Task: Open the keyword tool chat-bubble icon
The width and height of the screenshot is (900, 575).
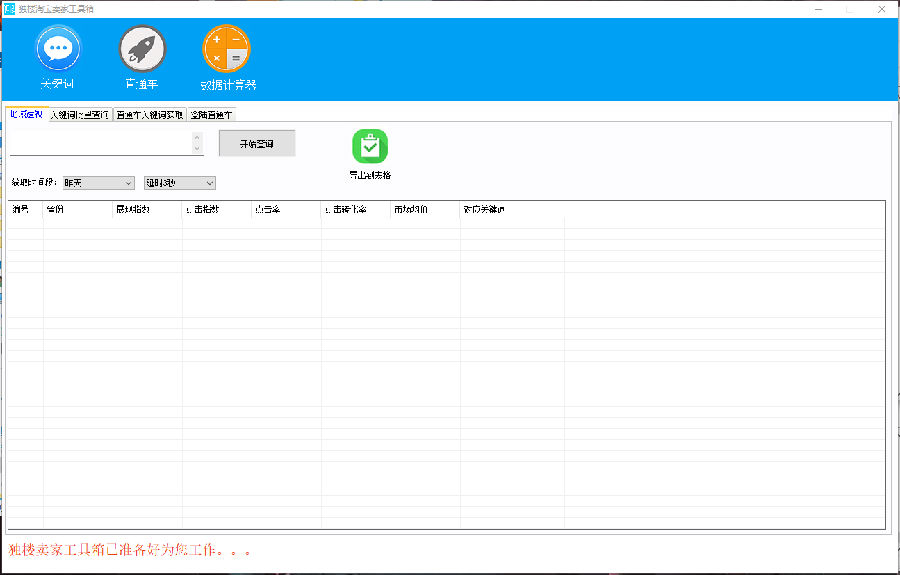Action: point(58,49)
